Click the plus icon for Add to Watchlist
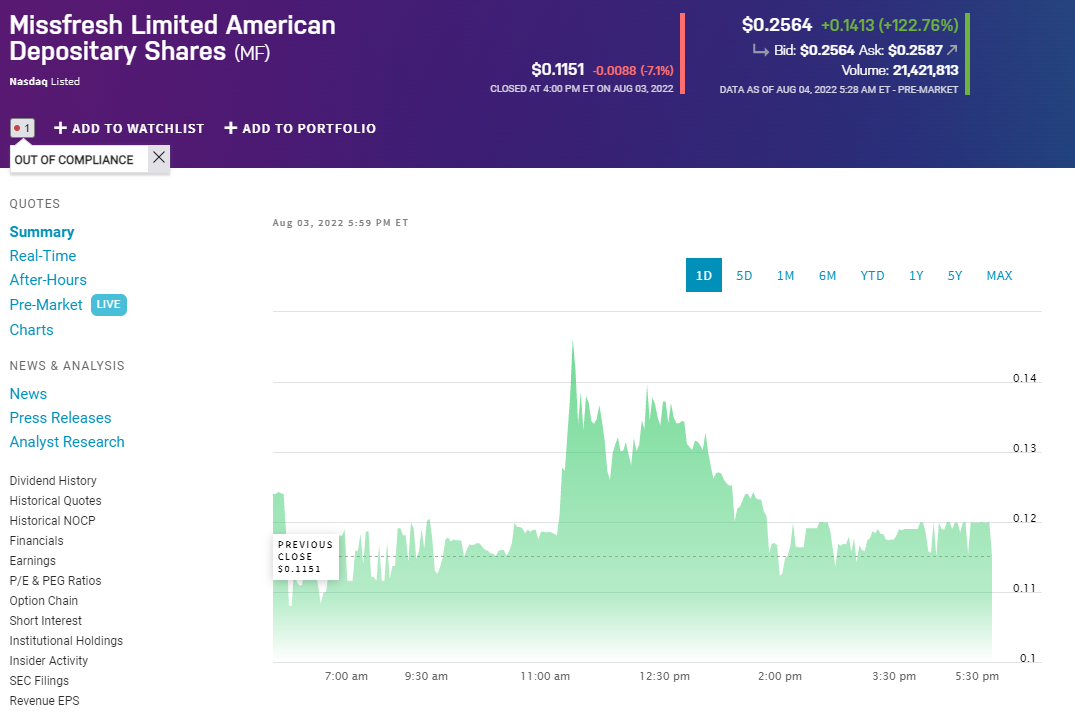 click(x=58, y=128)
